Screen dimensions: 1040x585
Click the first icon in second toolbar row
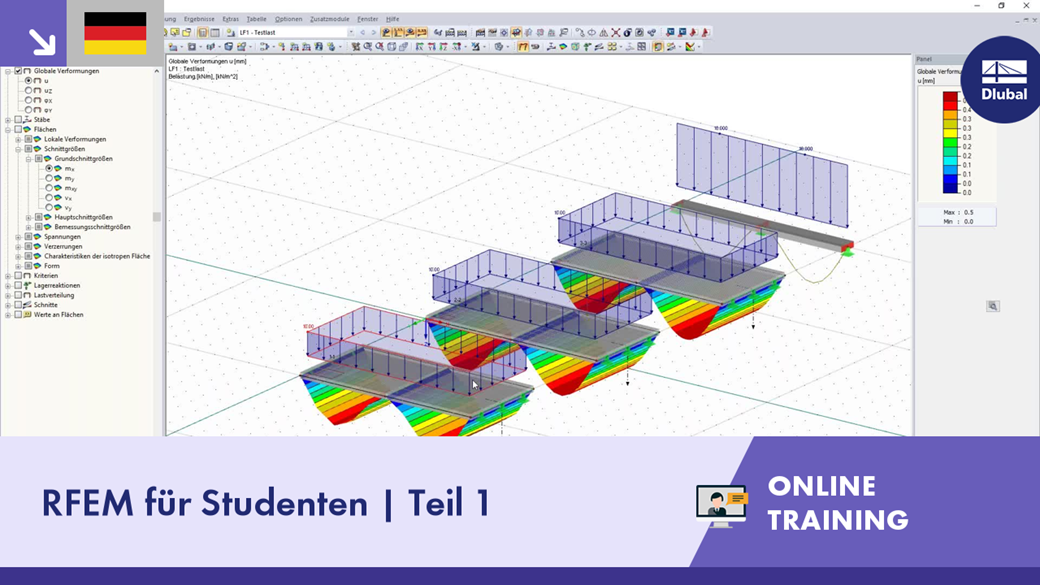click(172, 46)
